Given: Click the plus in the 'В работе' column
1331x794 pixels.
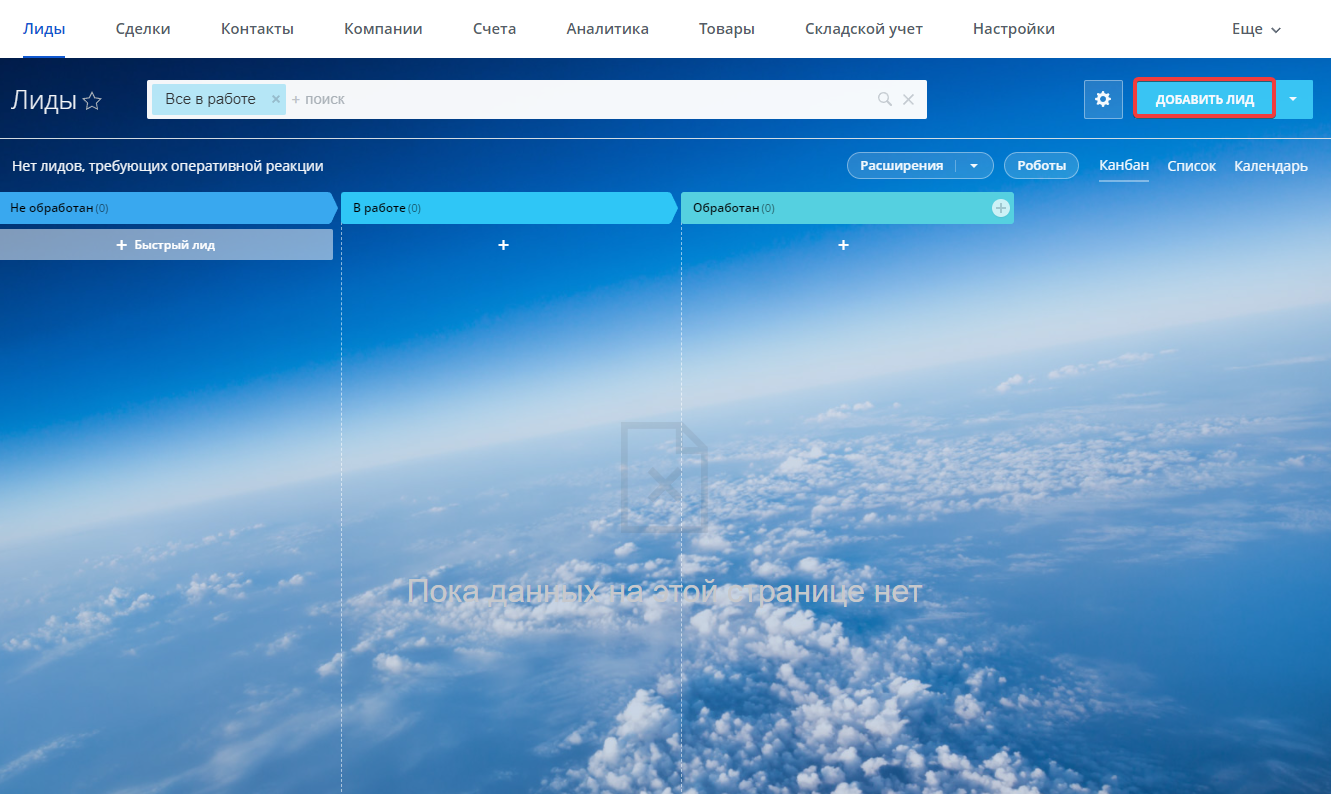Looking at the screenshot, I should 503,245.
